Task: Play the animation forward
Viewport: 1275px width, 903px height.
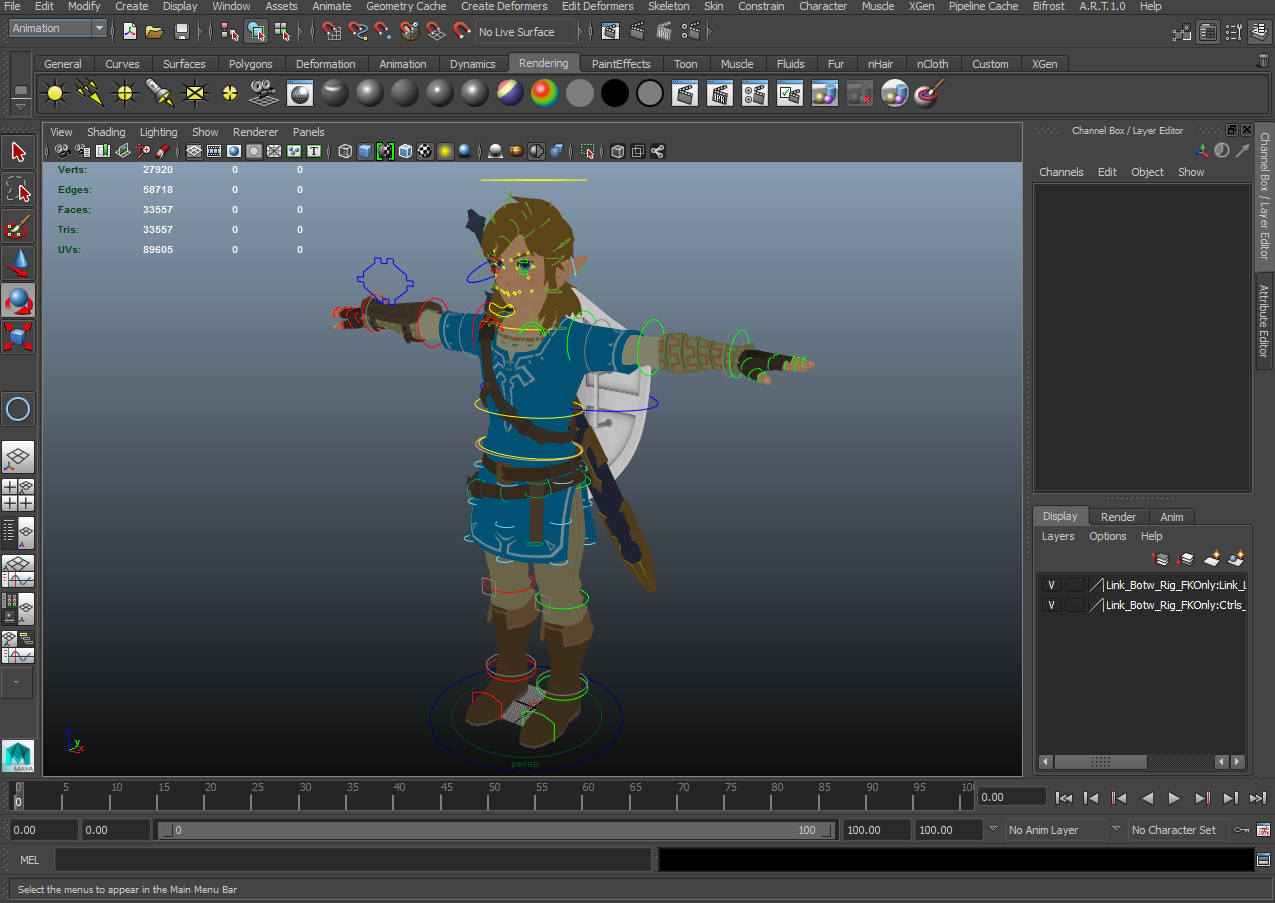Action: [x=1174, y=798]
